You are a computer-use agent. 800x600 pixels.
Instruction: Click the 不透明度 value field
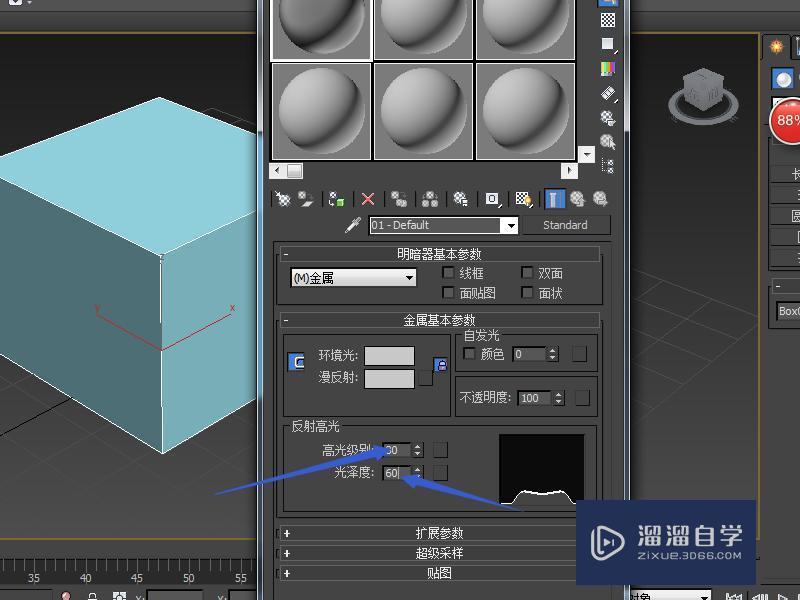tap(535, 398)
